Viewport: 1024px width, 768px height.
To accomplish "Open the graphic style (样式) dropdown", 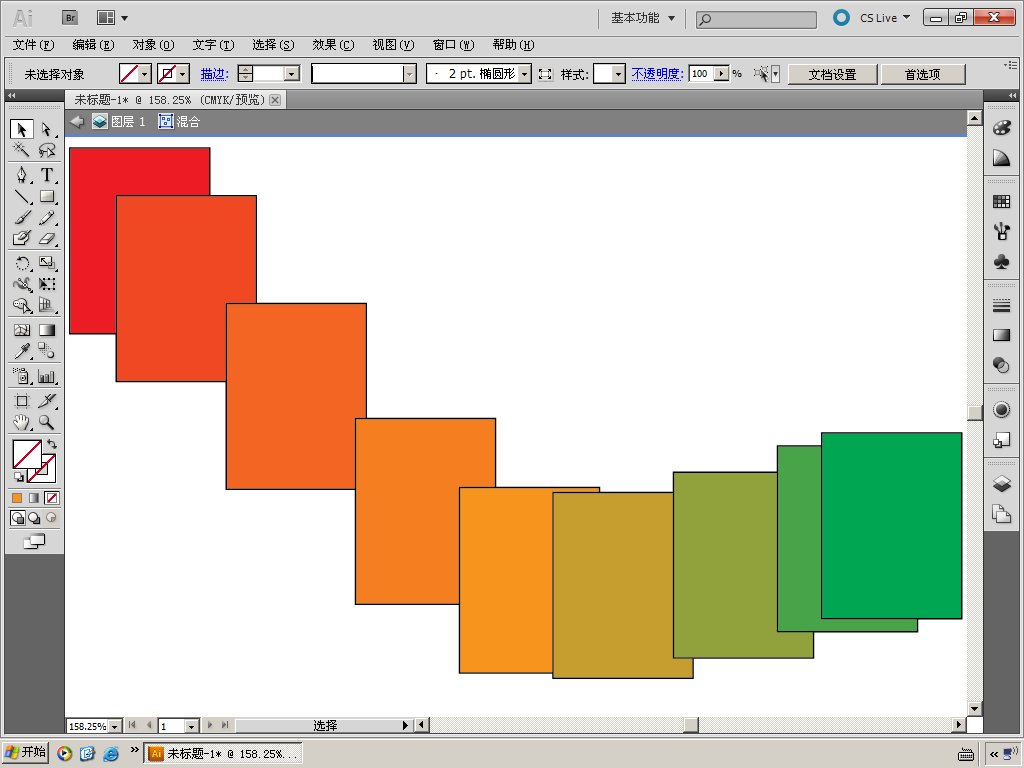I will click(618, 74).
